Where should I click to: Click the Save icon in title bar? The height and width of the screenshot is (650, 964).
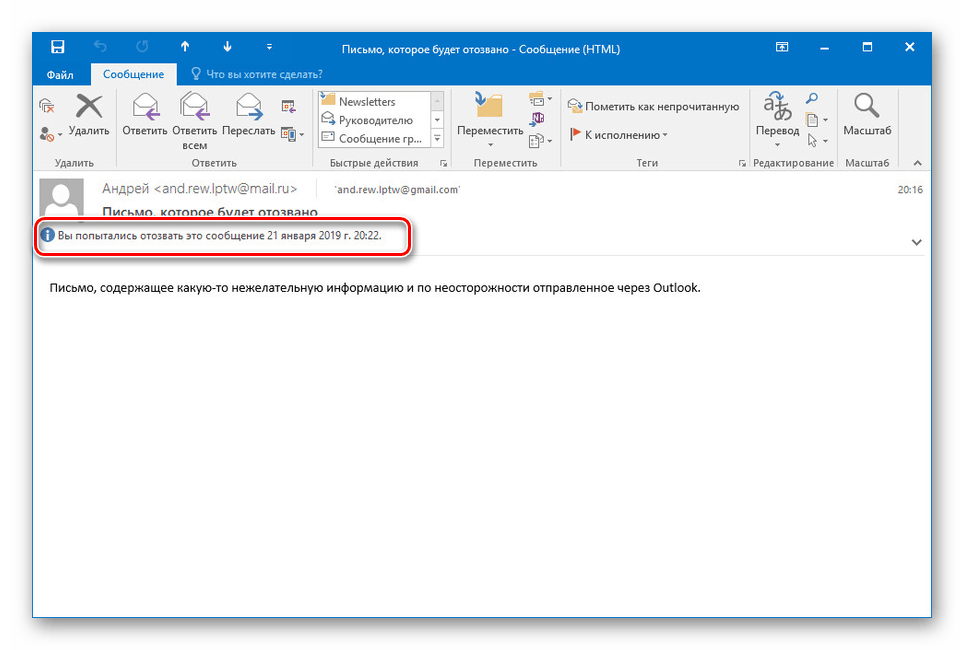(x=57, y=47)
